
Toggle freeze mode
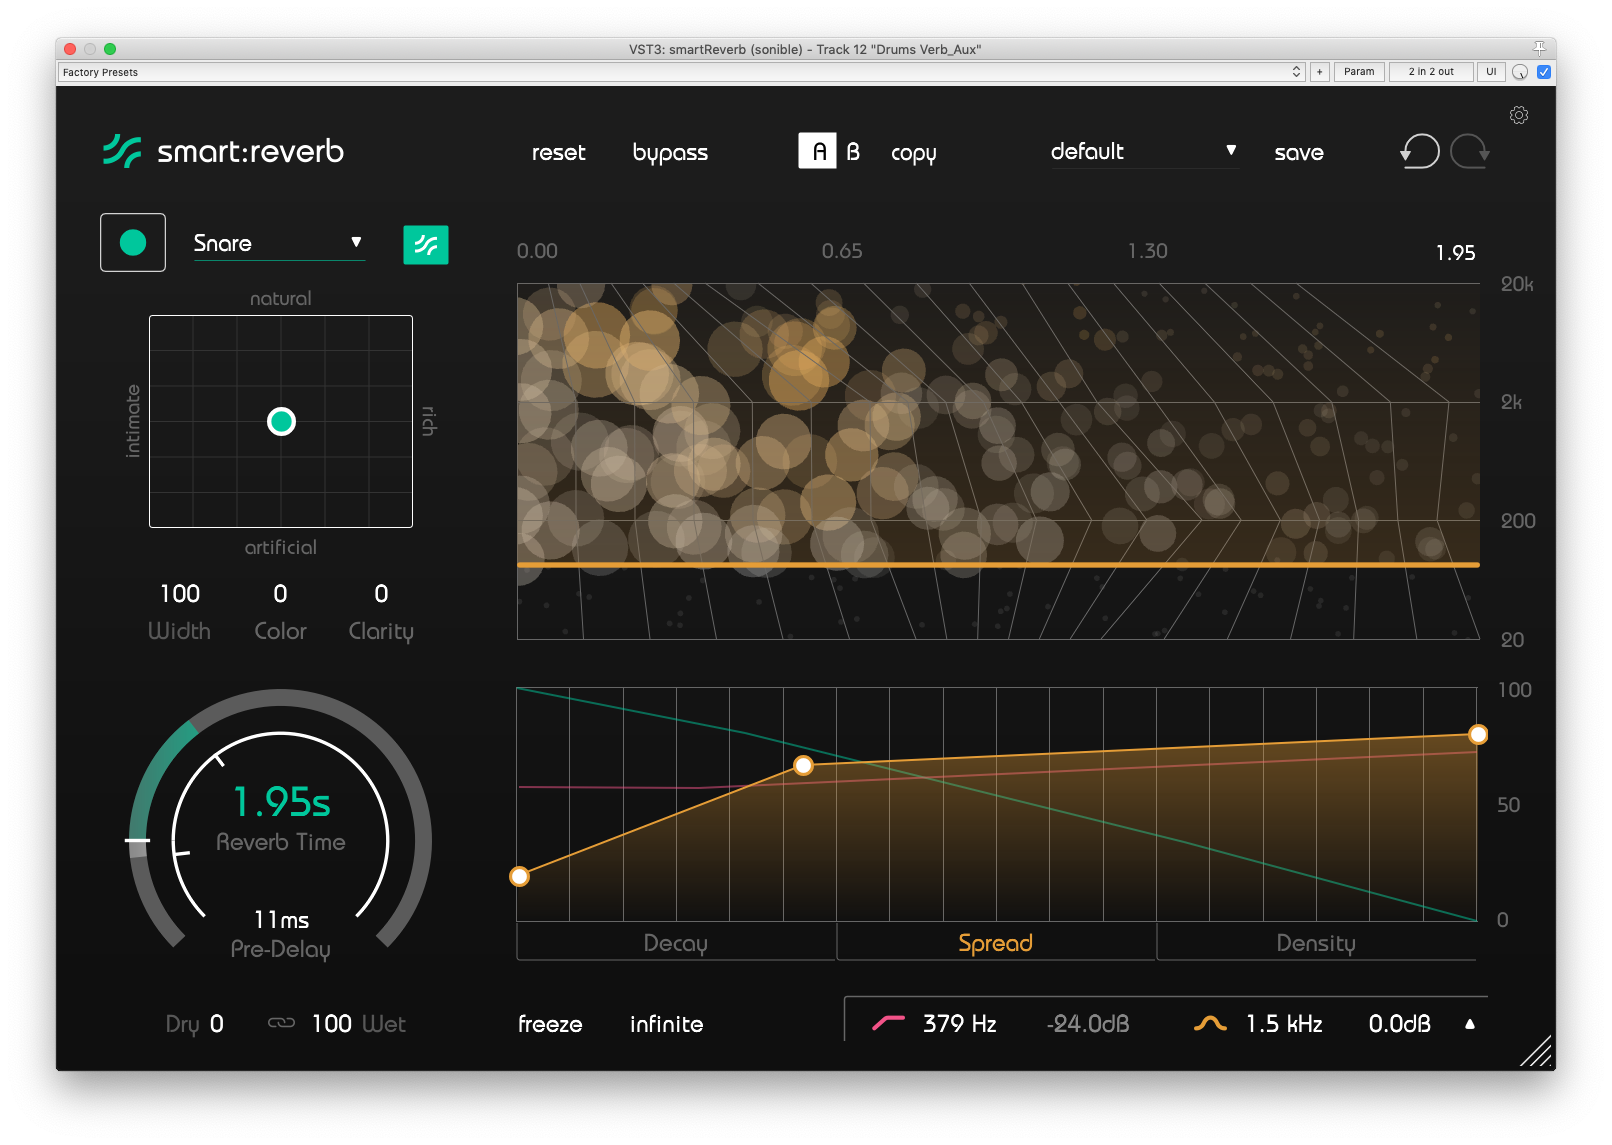coord(550,1024)
